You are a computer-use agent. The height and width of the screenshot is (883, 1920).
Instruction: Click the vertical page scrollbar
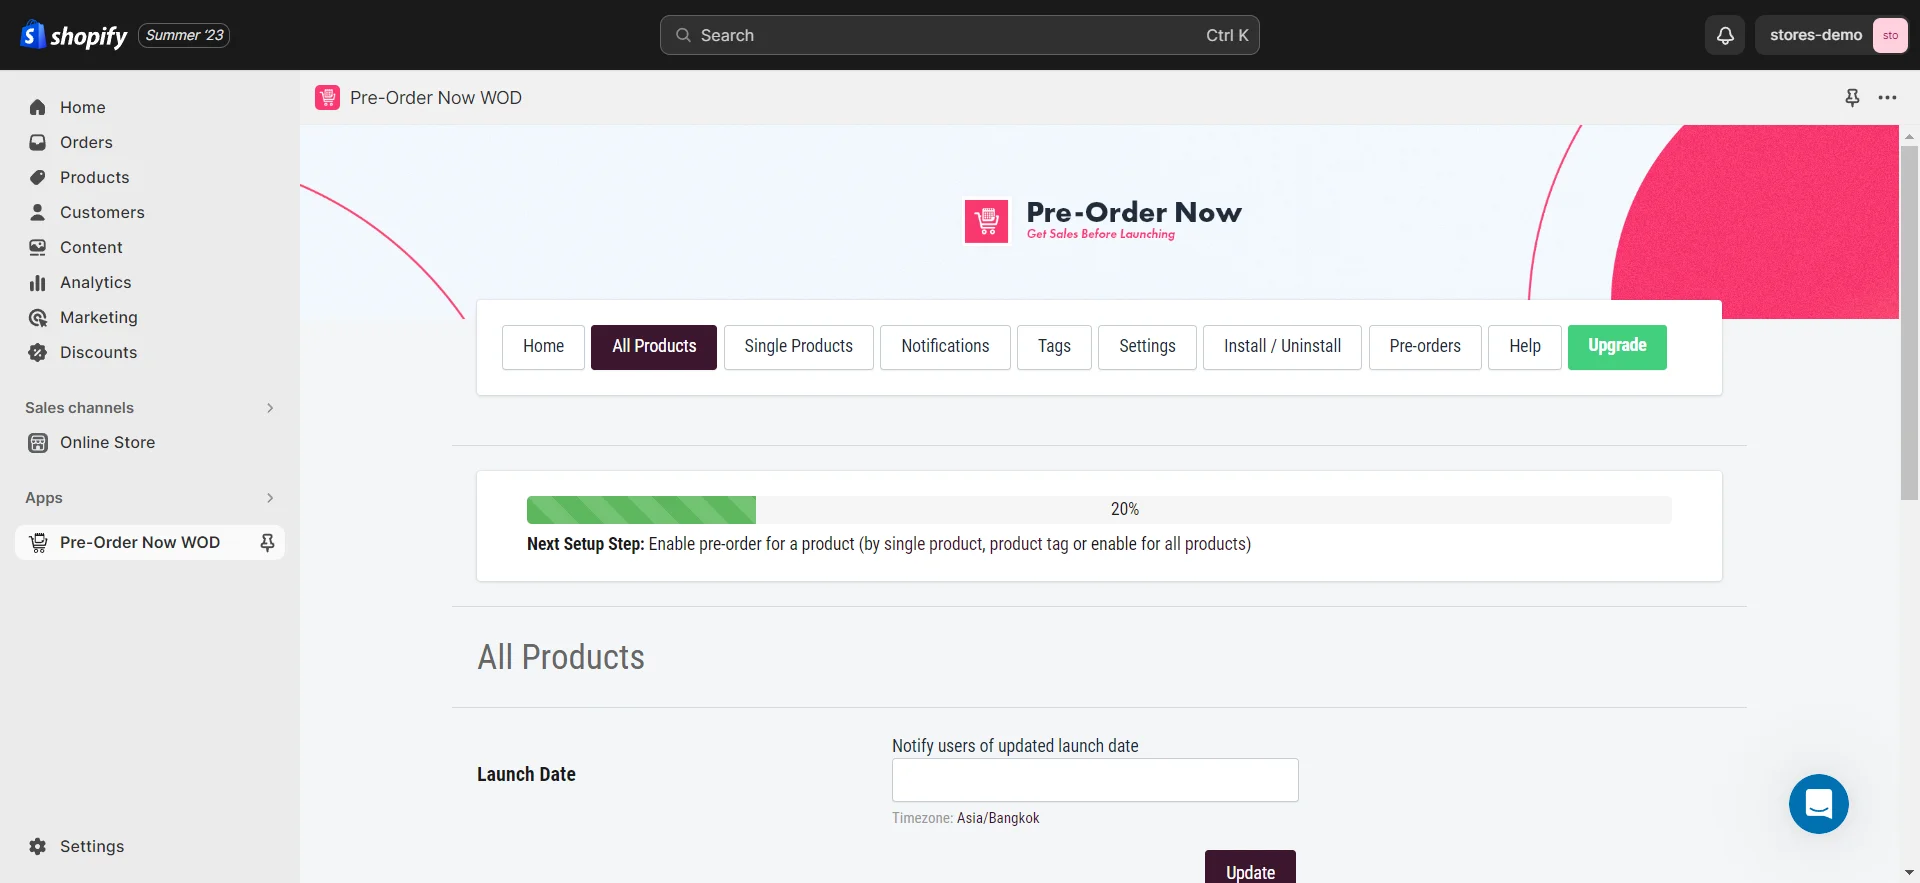click(1909, 322)
